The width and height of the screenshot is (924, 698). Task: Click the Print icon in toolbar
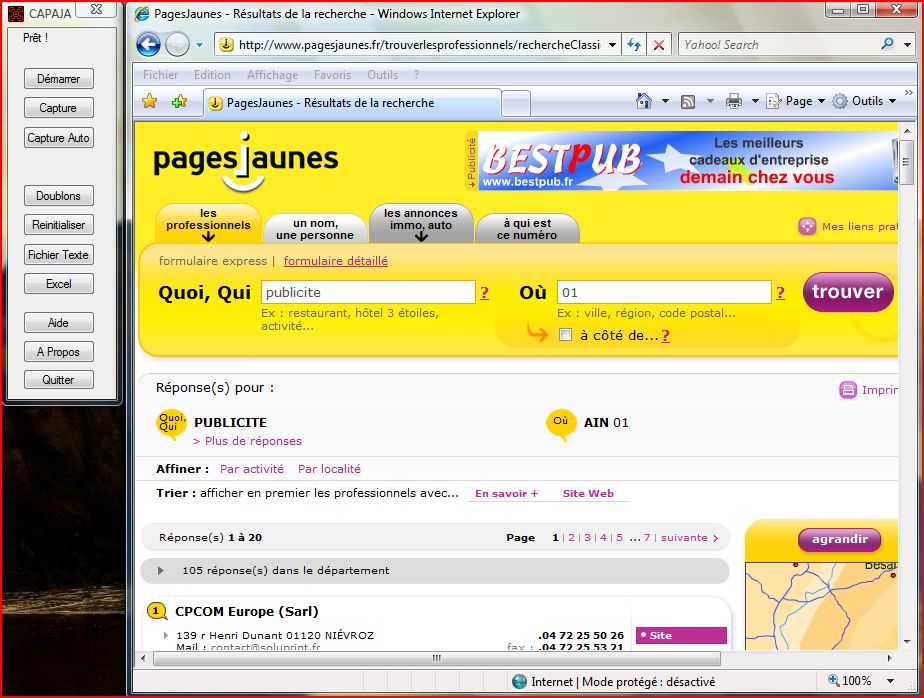[x=734, y=101]
